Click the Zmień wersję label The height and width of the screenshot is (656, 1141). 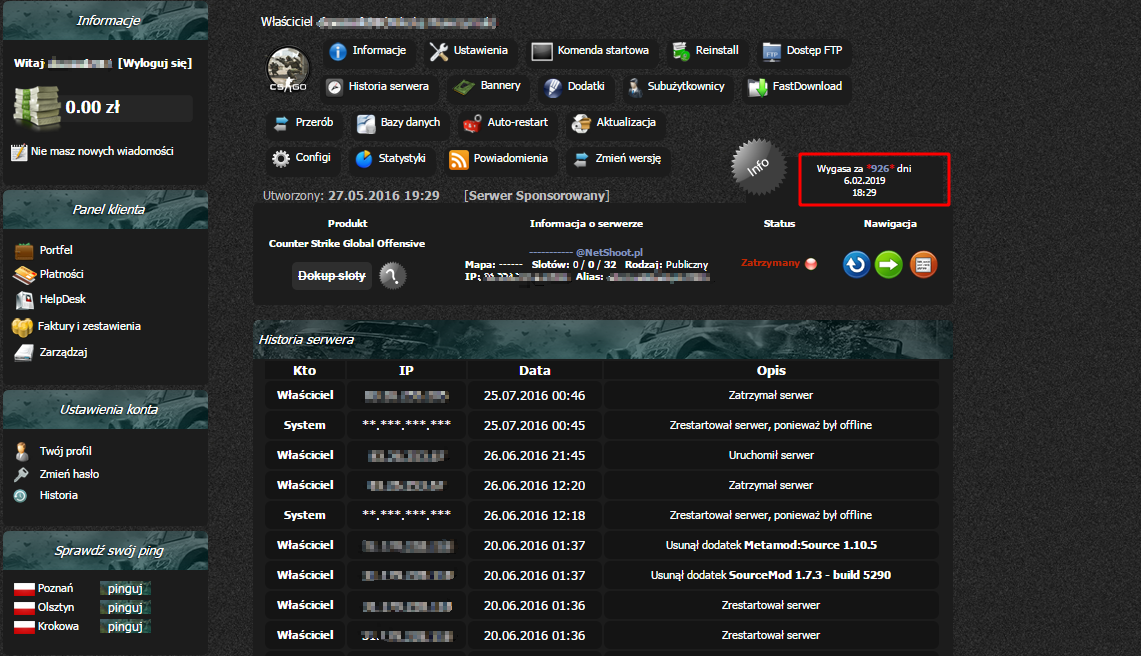point(628,158)
